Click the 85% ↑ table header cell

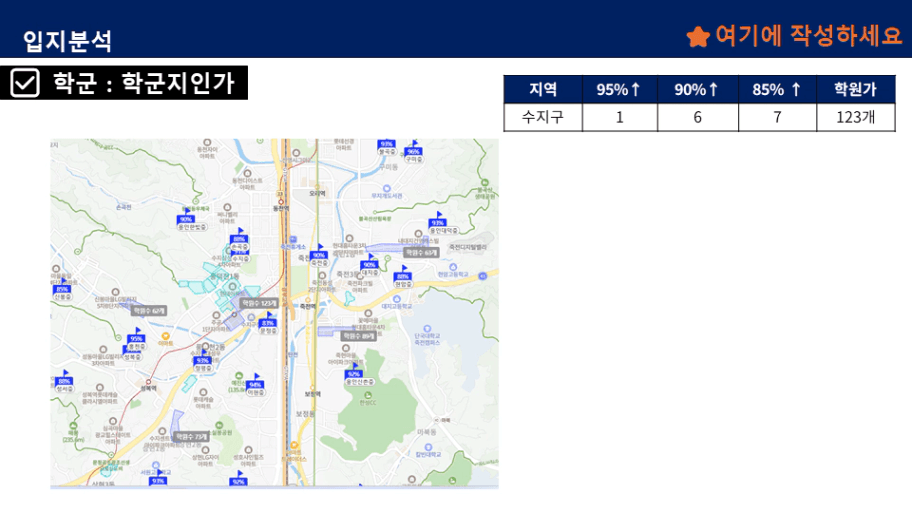click(777, 89)
